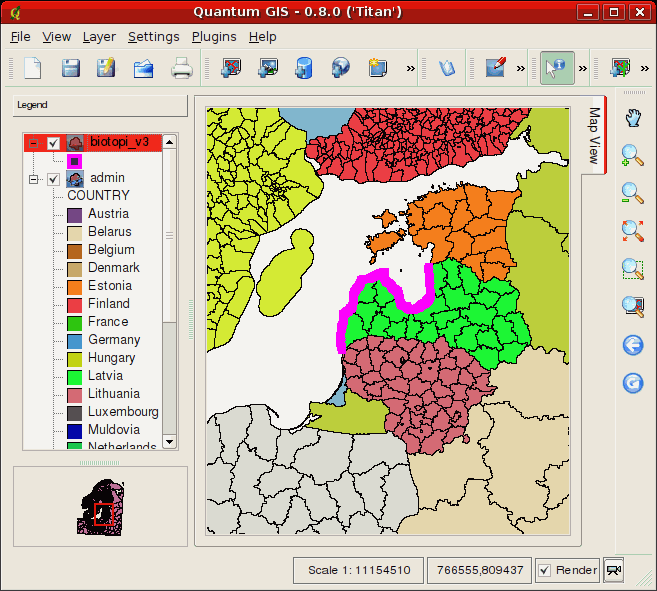Click the Latvia green color swatch

coord(74,377)
